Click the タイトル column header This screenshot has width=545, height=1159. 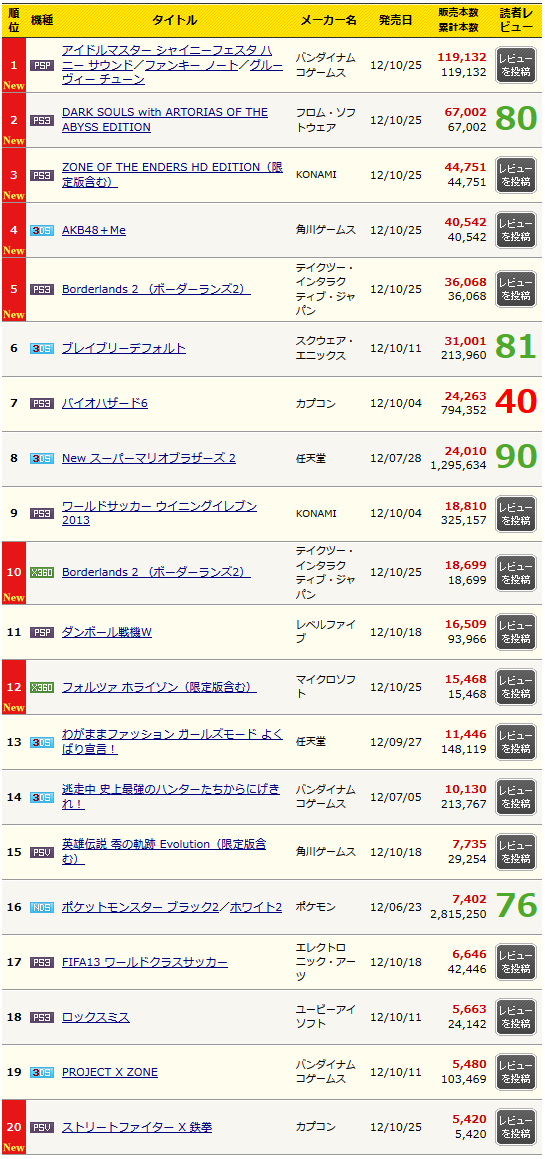tap(175, 20)
